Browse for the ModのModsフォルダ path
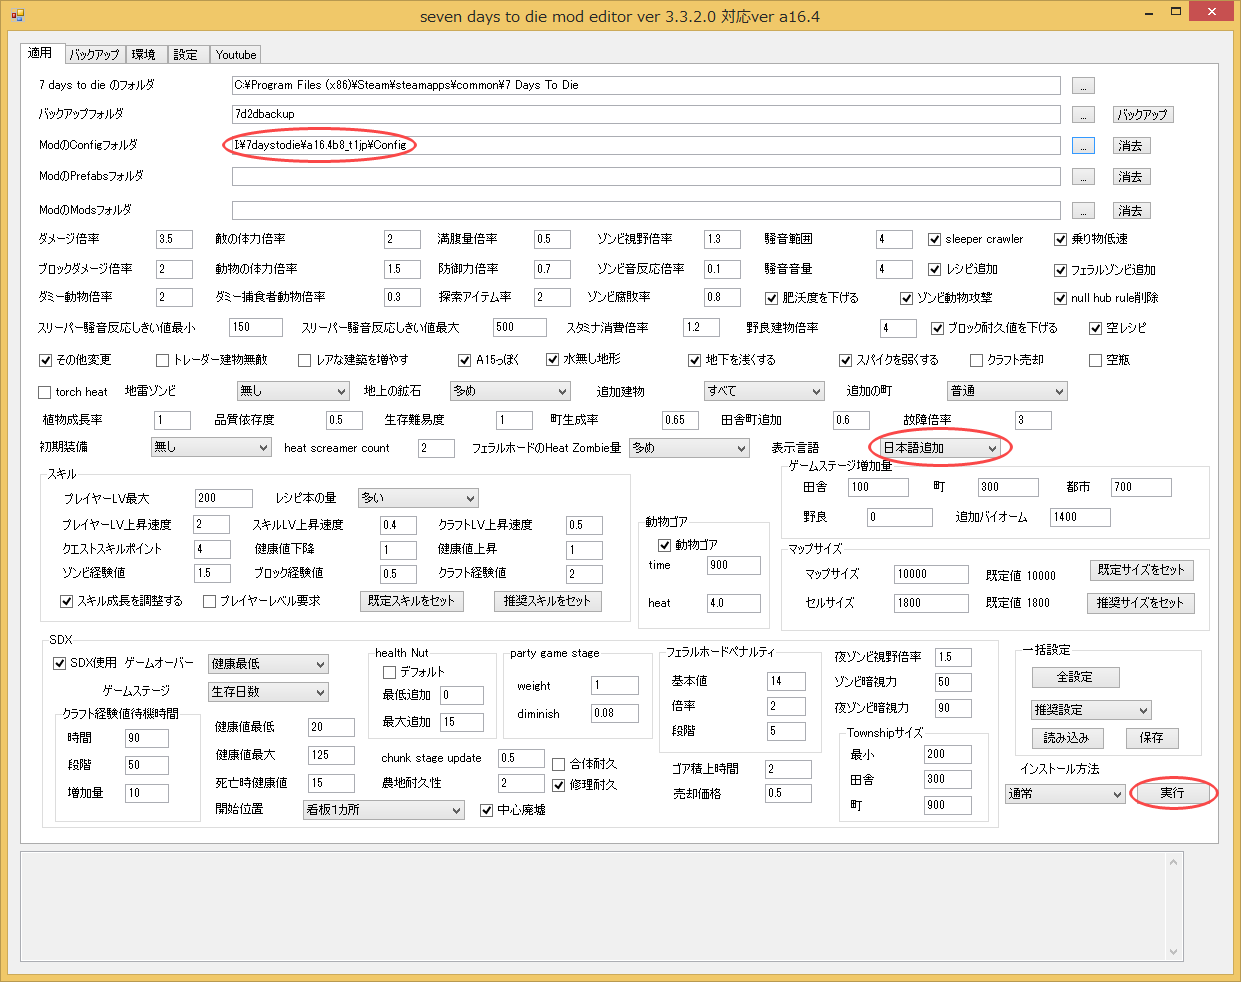 pos(1083,211)
